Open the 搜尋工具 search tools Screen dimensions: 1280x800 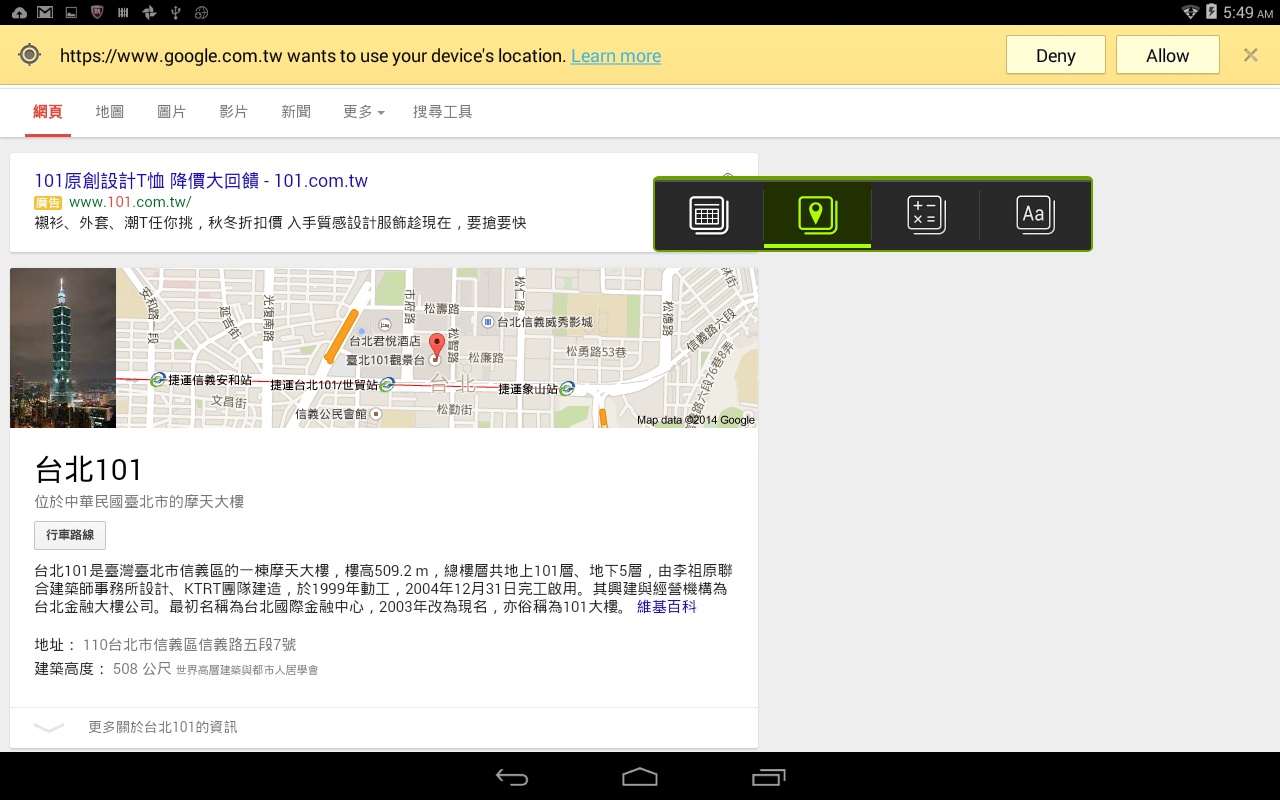443,112
